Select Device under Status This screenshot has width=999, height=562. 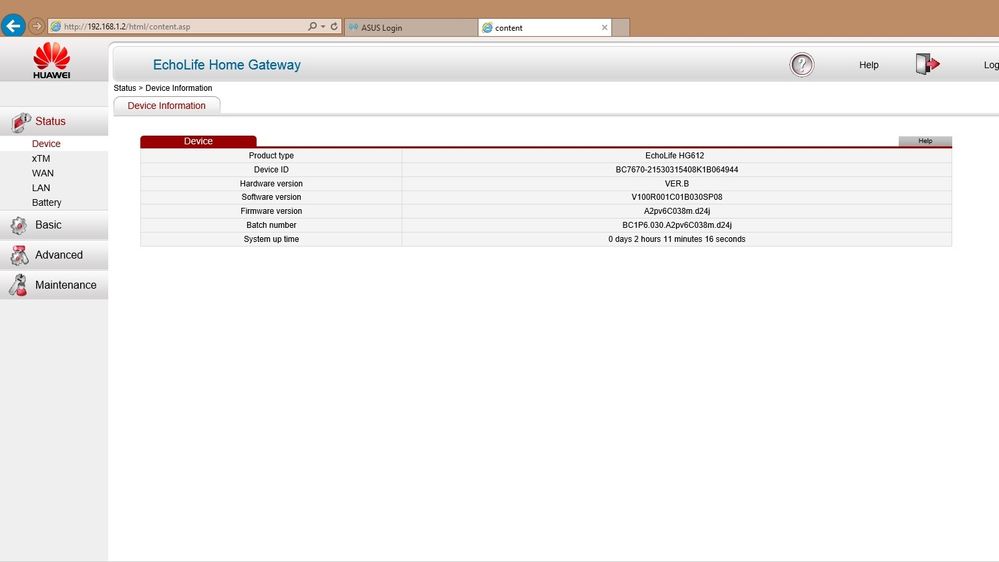[46, 144]
